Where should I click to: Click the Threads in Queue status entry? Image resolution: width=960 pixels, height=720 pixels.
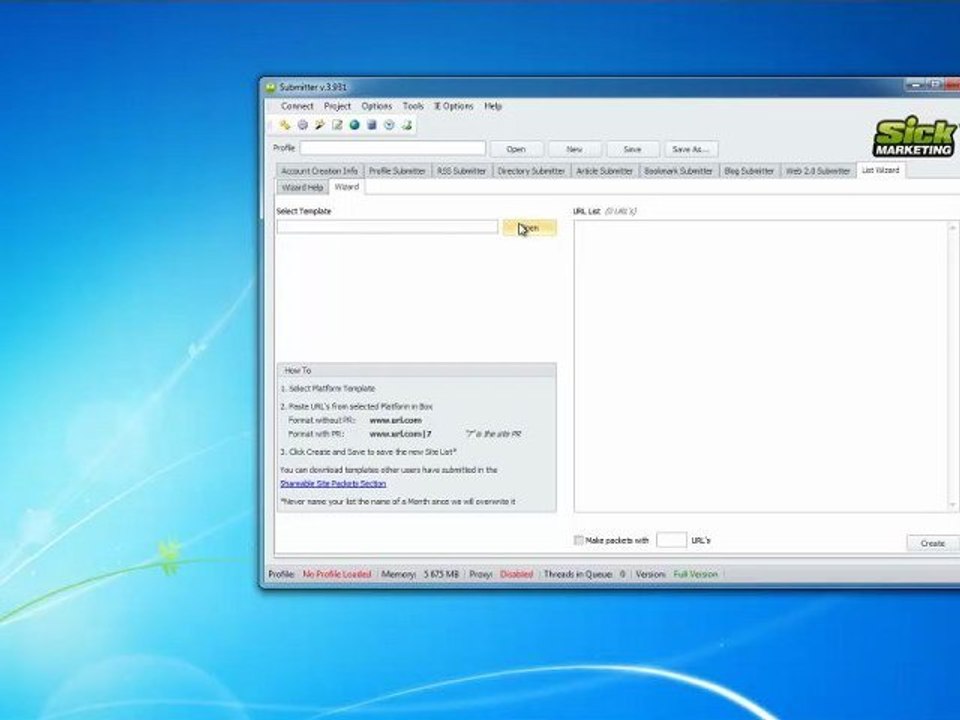584,574
